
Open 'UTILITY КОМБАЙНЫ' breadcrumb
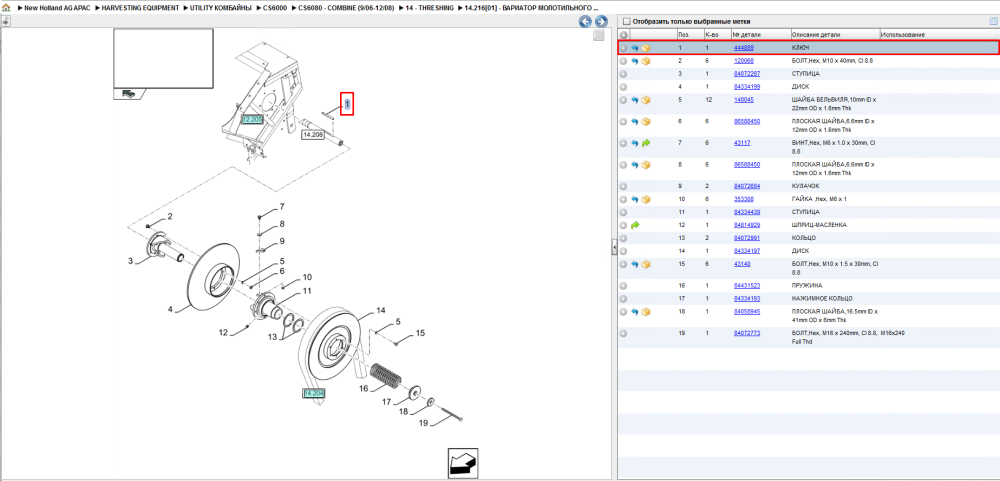221,8
